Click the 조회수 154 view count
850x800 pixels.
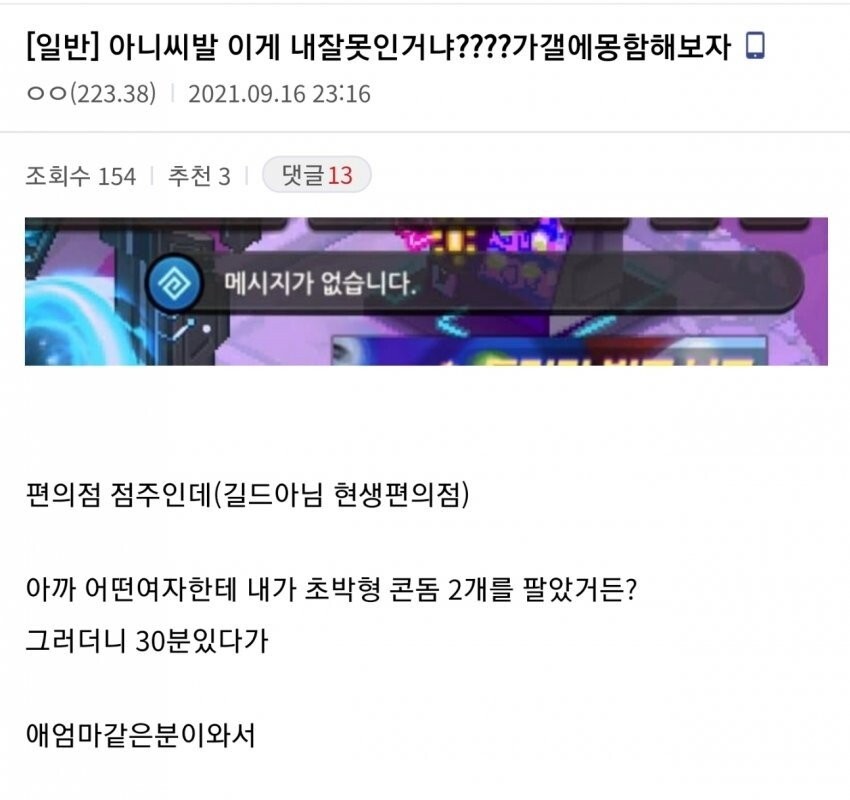tap(80, 176)
